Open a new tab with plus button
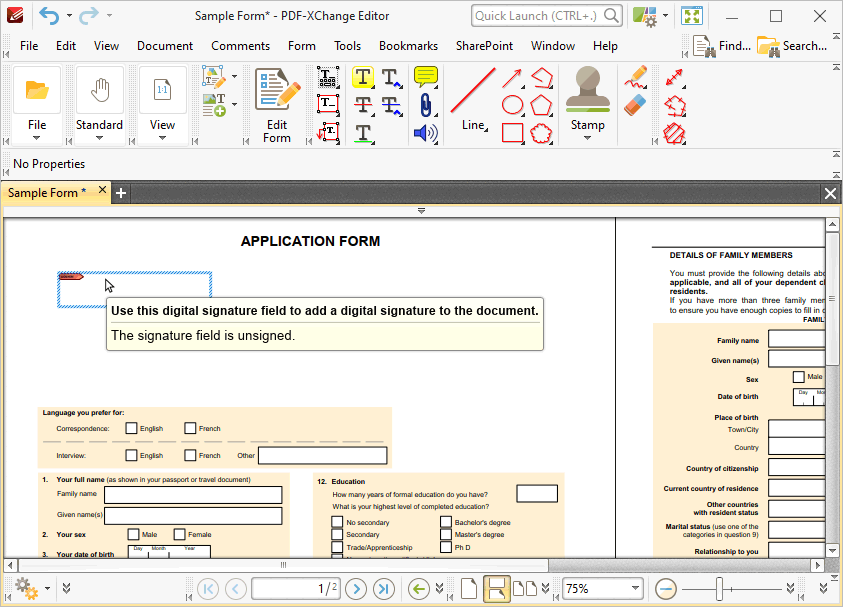 pyautogui.click(x=121, y=193)
